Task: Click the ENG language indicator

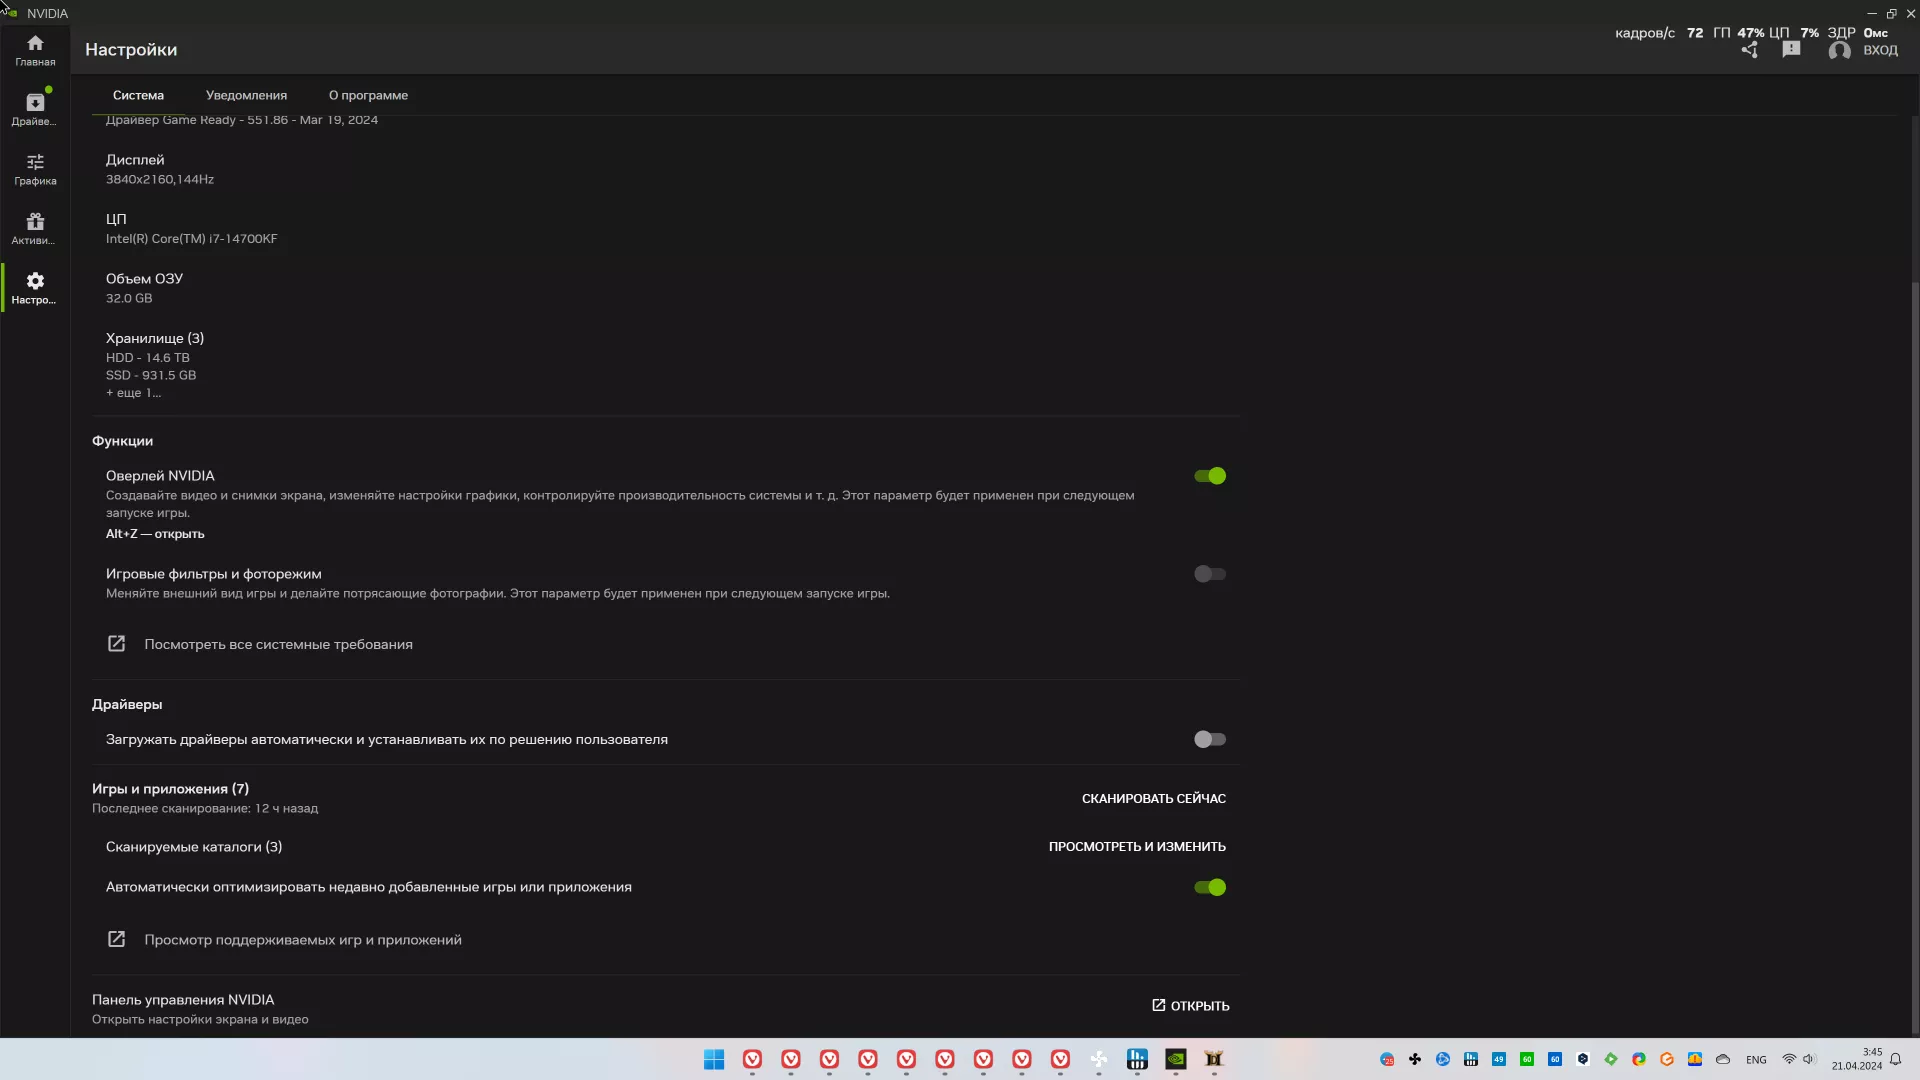Action: (x=1756, y=1060)
